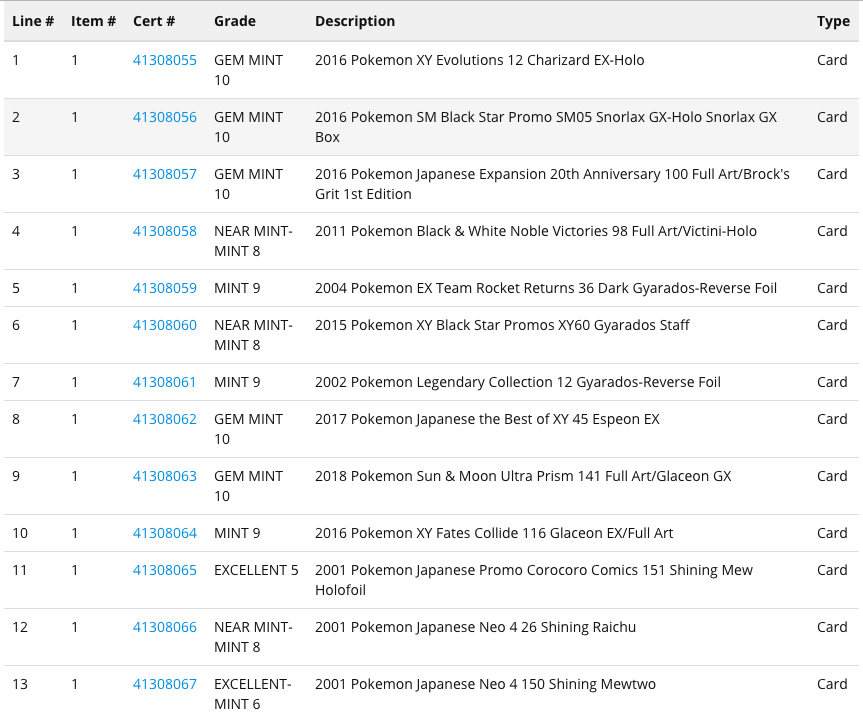This screenshot has height=713, width=863.
Task: Click the Cert # column header
Action: [x=154, y=21]
